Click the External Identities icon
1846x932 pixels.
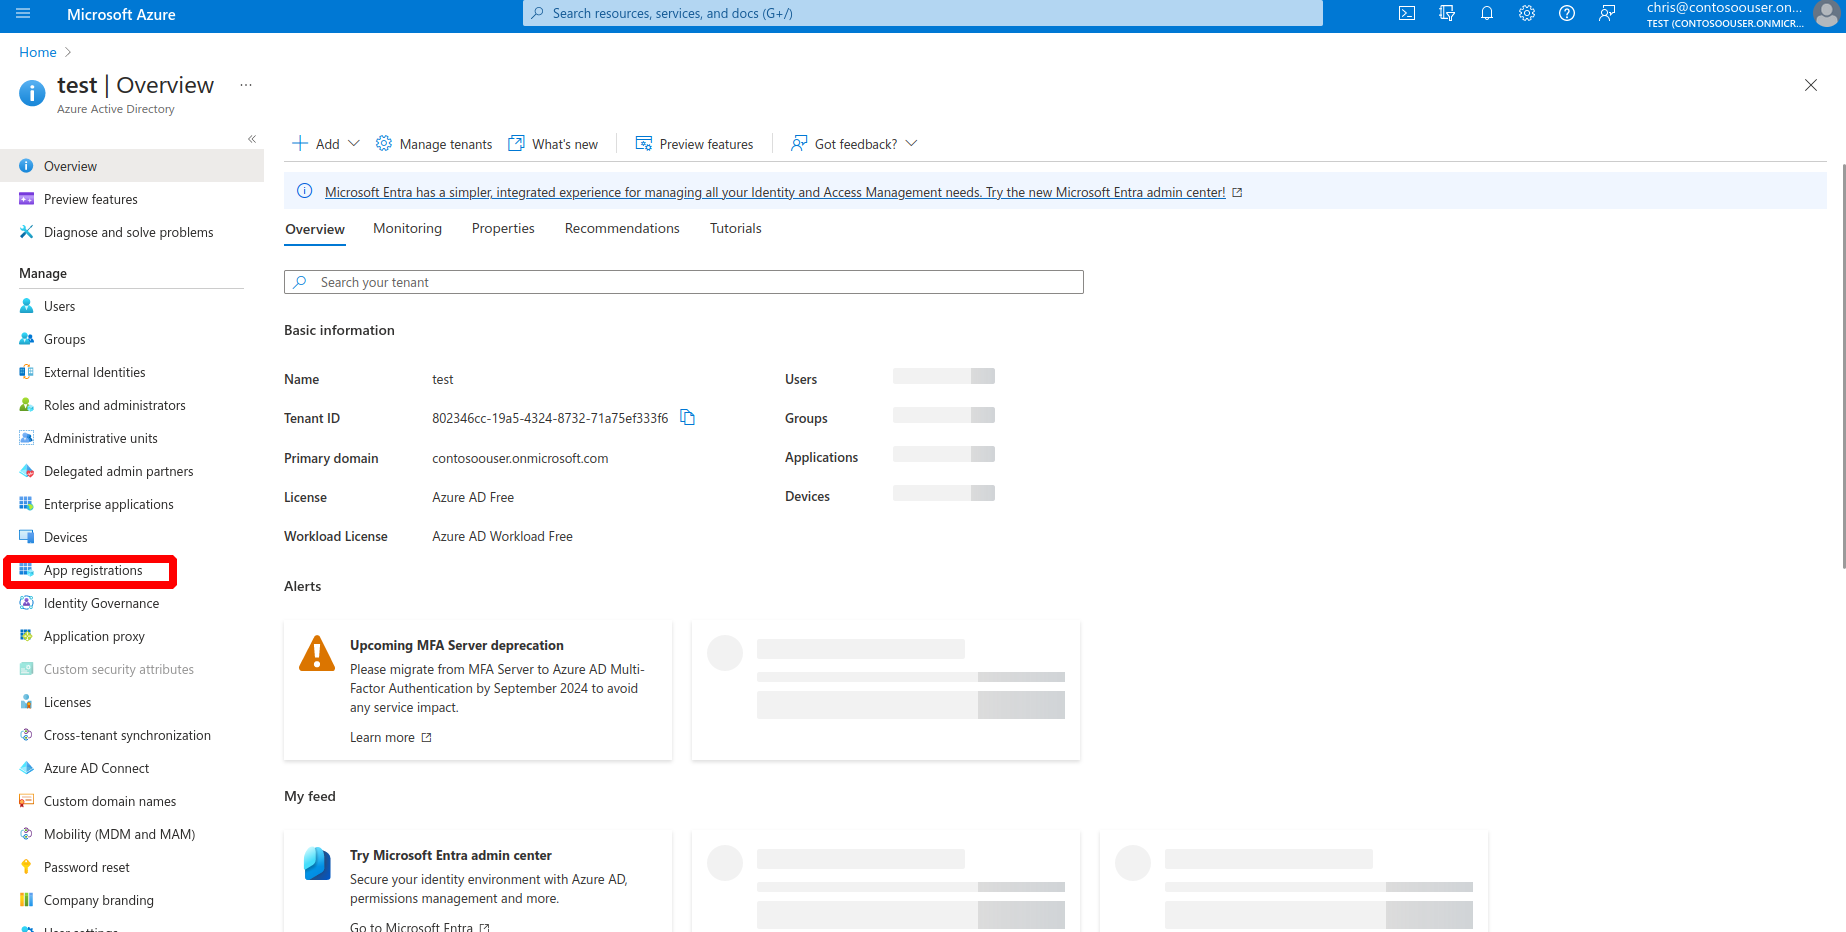(x=27, y=372)
